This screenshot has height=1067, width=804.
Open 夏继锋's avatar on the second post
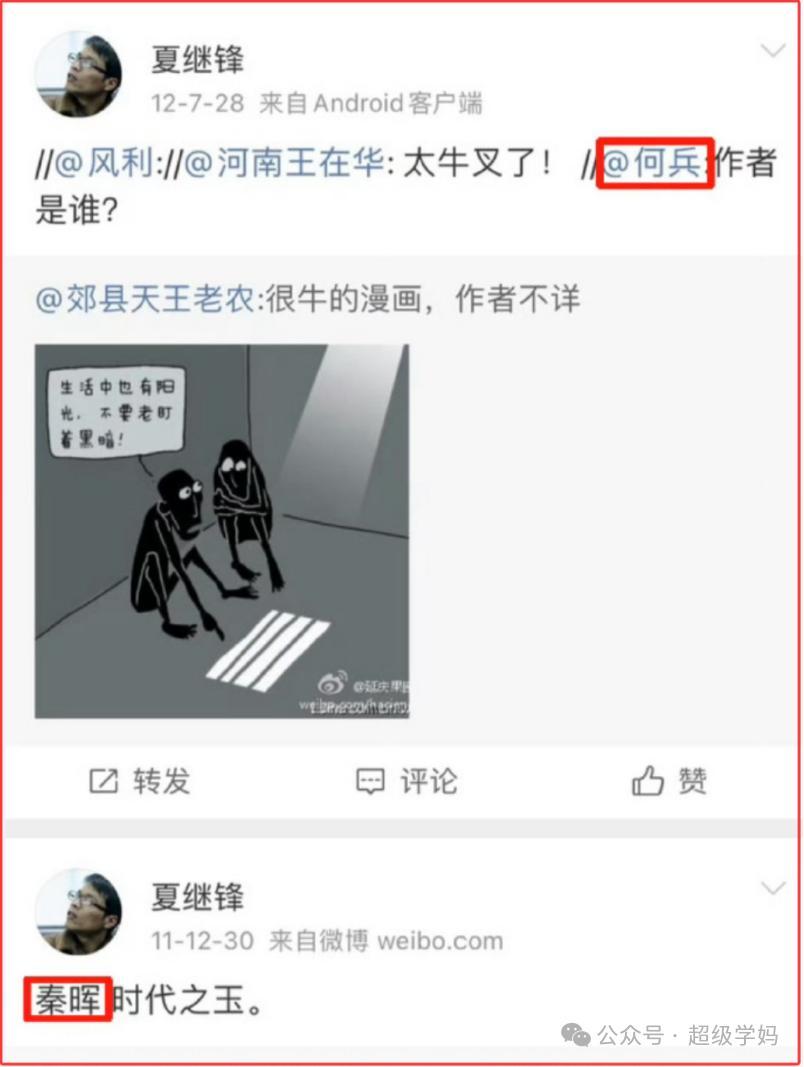pyautogui.click(x=79, y=912)
